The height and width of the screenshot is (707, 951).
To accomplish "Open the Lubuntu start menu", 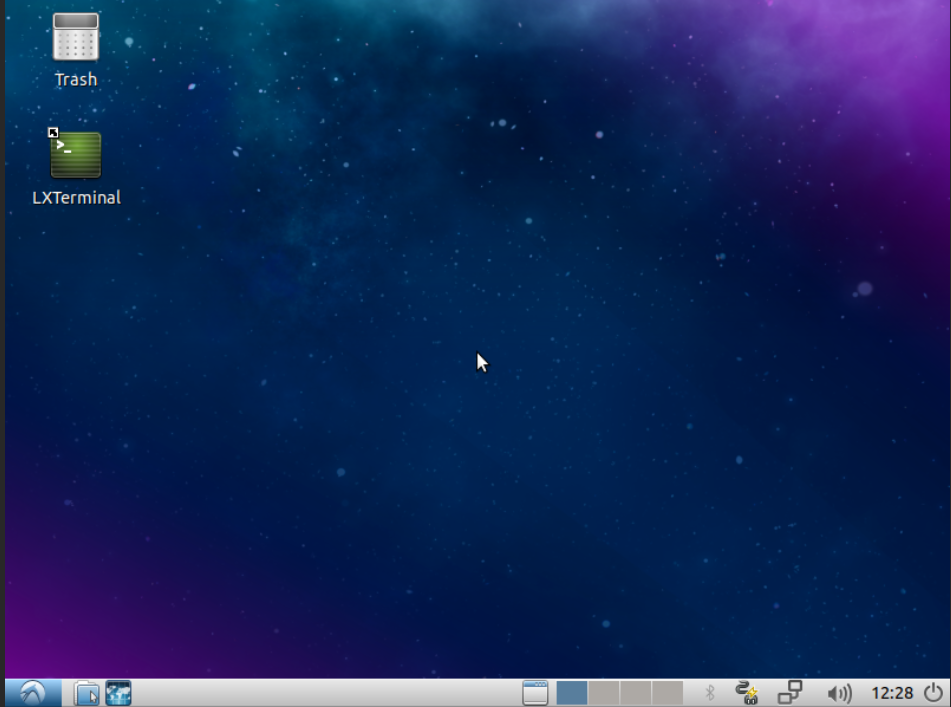I will (32, 692).
